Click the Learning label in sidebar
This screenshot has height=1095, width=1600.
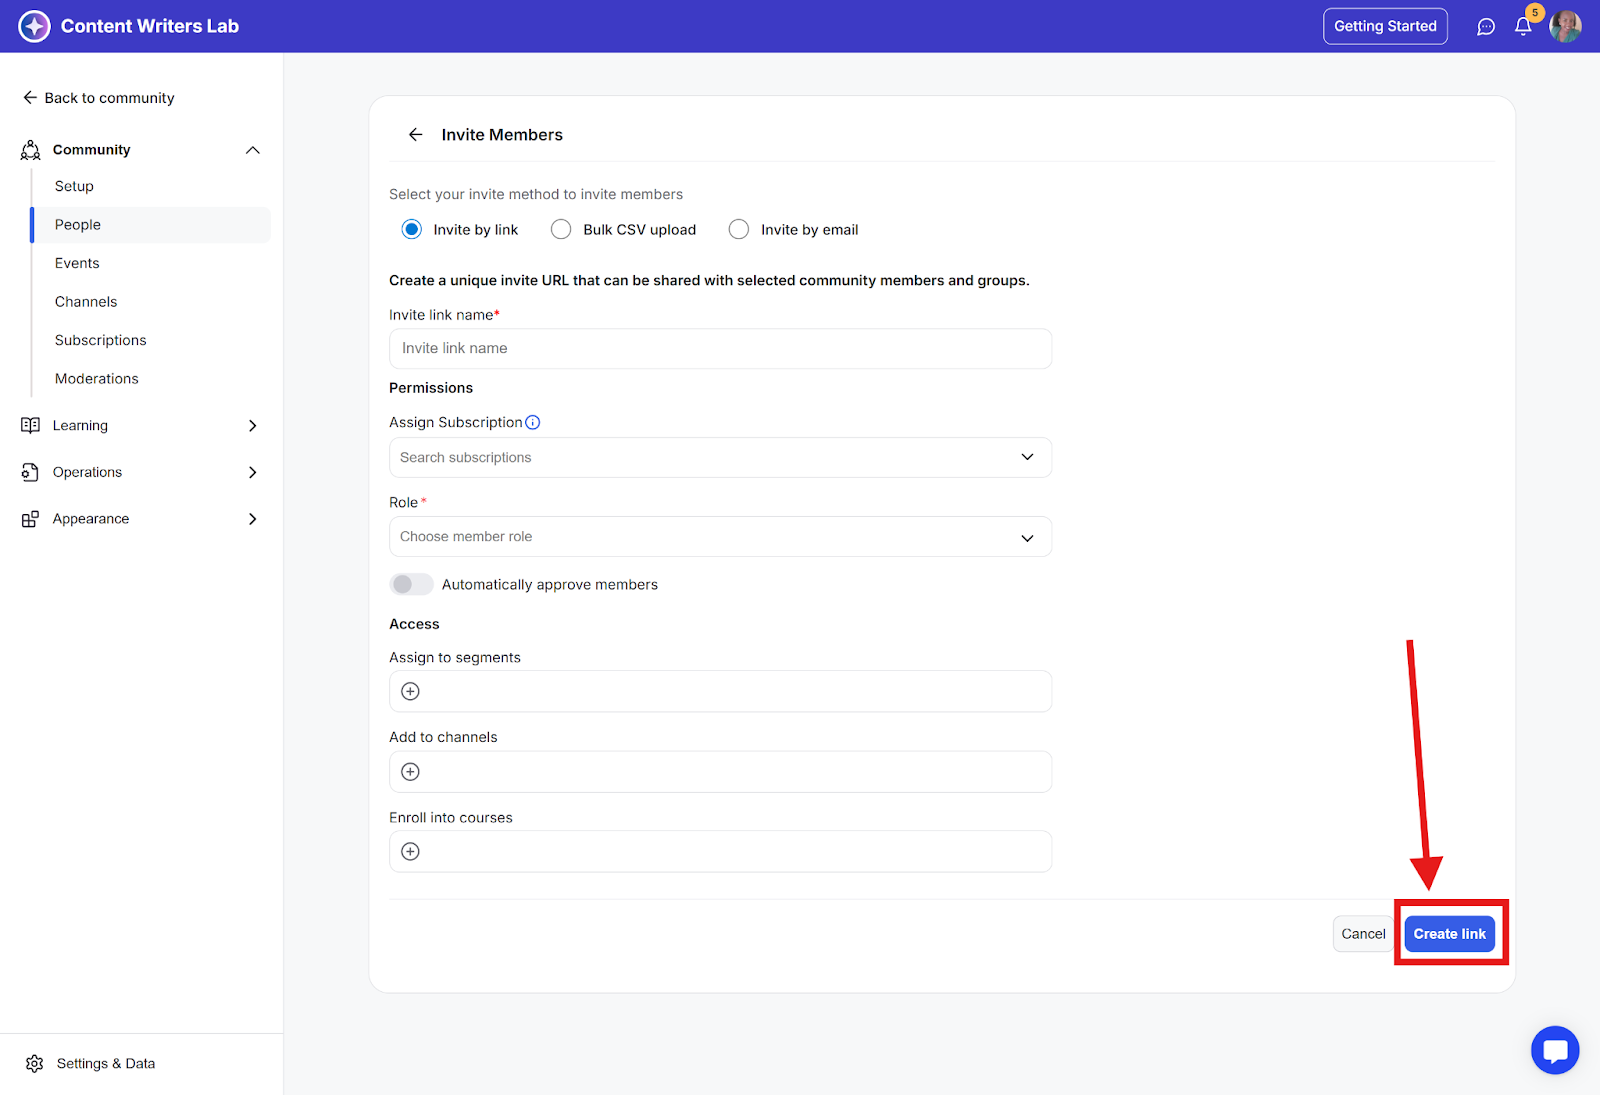click(80, 425)
